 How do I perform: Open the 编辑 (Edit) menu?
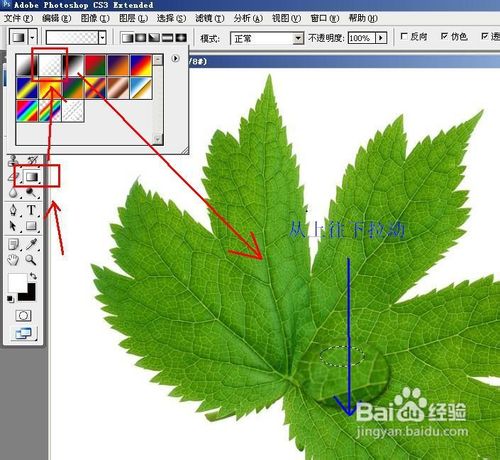click(56, 18)
